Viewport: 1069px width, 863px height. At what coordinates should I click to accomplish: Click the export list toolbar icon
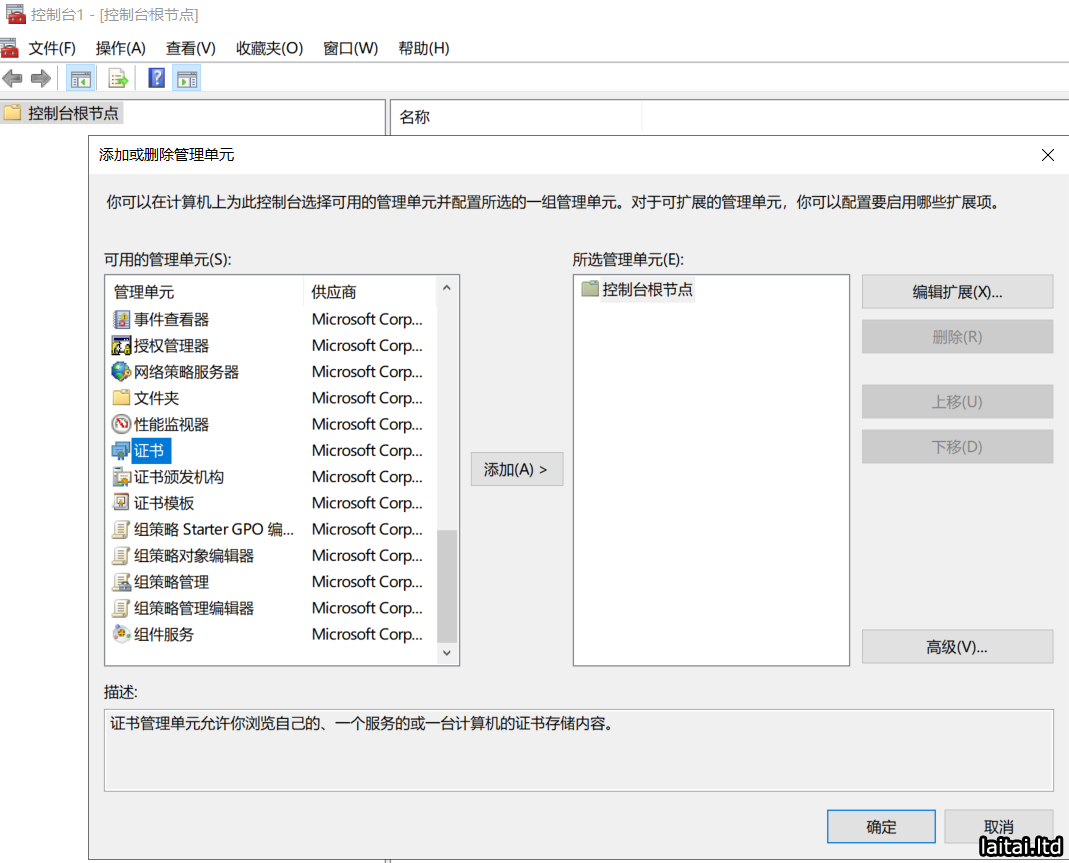(118, 78)
